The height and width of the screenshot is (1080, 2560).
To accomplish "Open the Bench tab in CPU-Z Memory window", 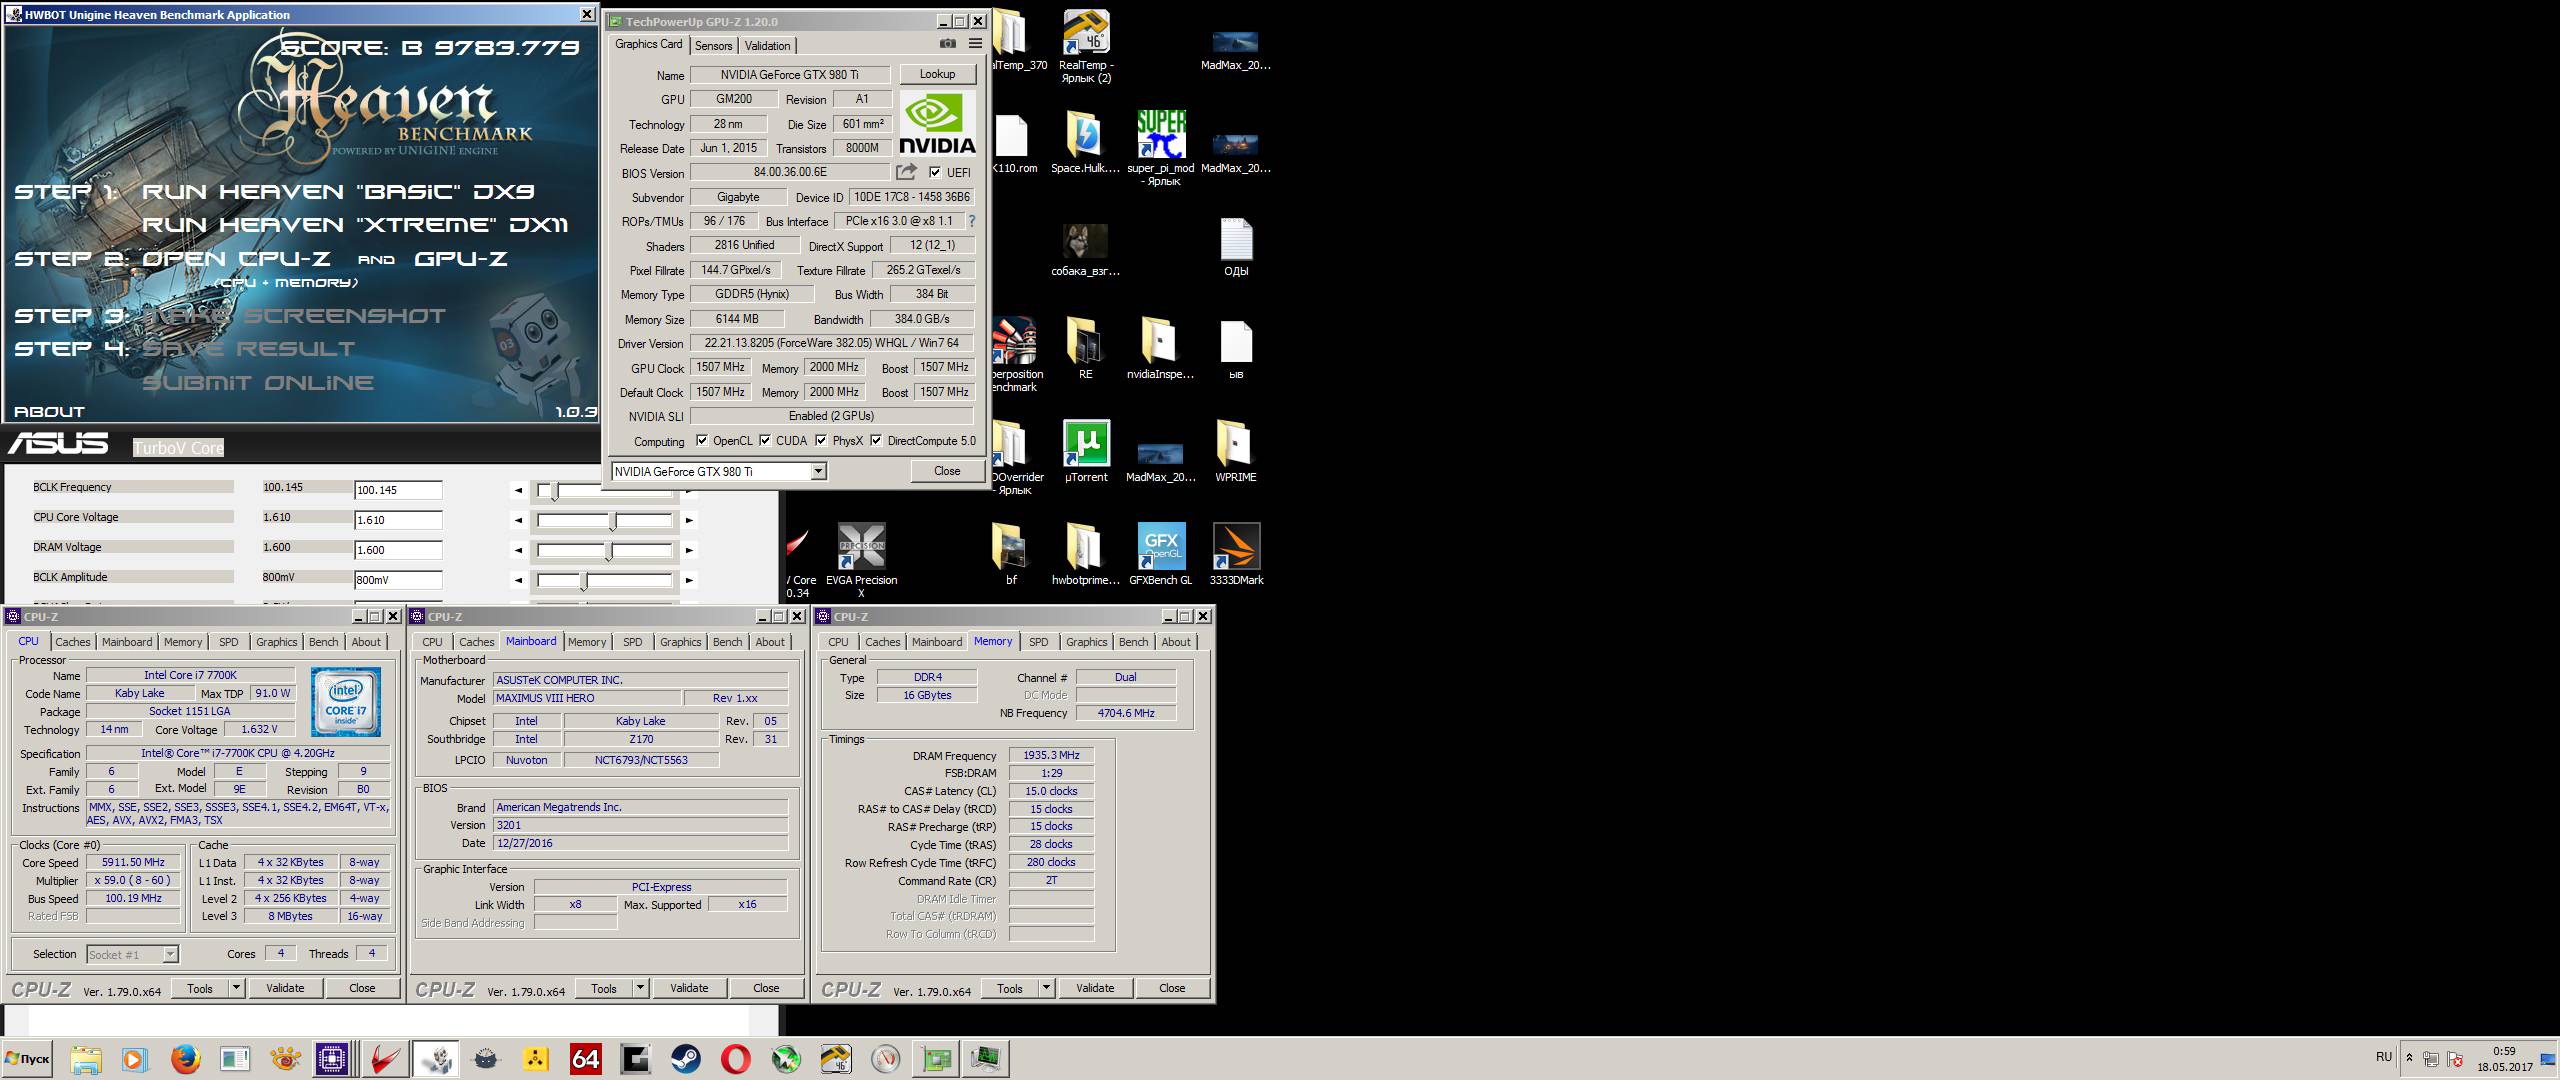I will pos(1134,642).
